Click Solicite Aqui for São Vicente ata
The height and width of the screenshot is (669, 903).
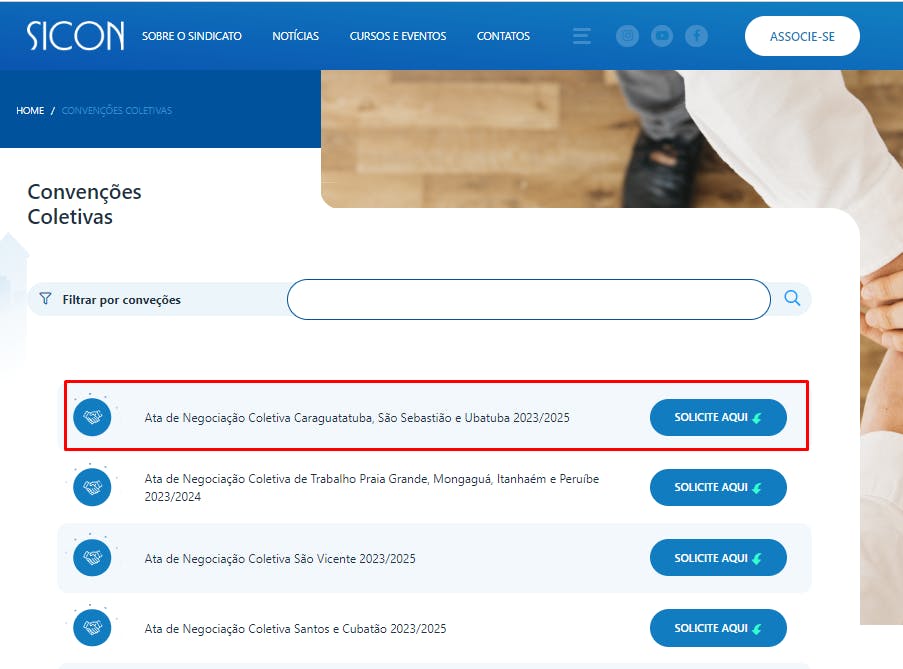tap(718, 558)
